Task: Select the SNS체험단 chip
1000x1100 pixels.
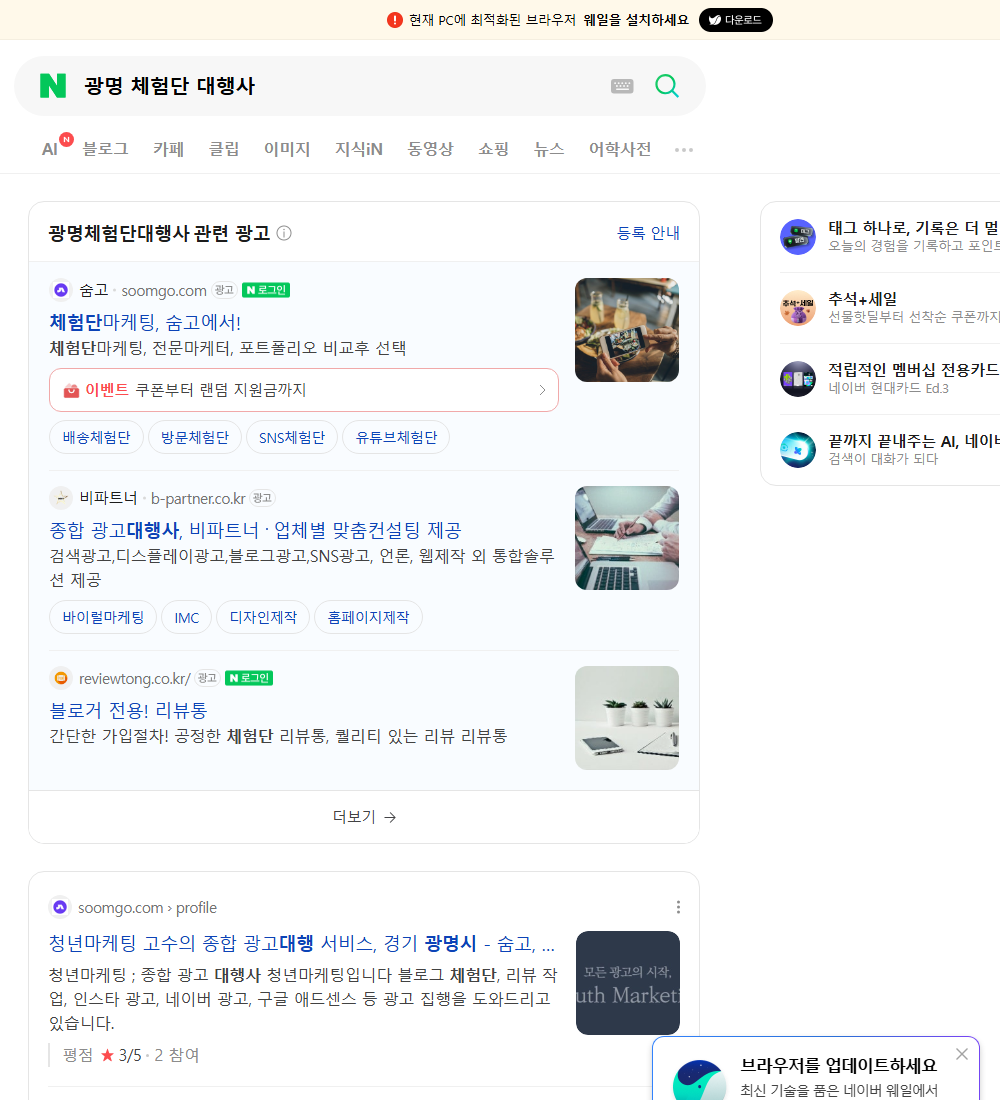Action: pyautogui.click(x=292, y=438)
